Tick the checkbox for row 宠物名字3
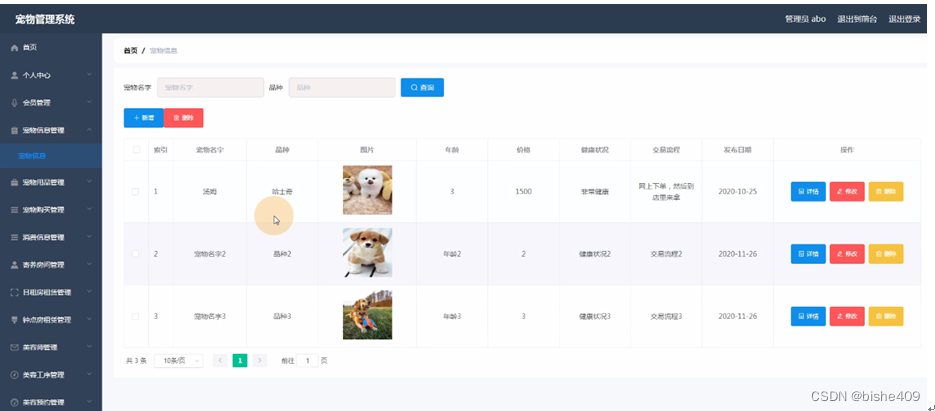Screen dimensions: 935x411 (x=135, y=316)
